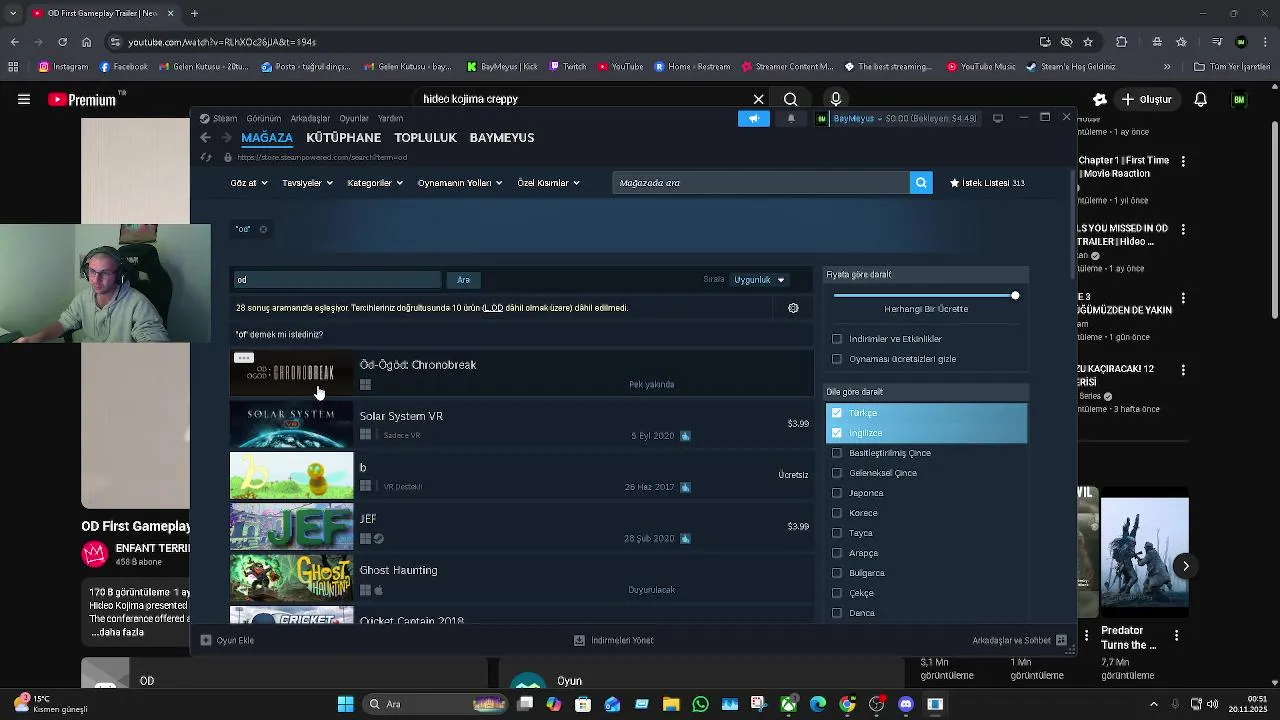The image size is (1280, 720).
Task: Open the Görünüm menu
Action: [x=264, y=118]
